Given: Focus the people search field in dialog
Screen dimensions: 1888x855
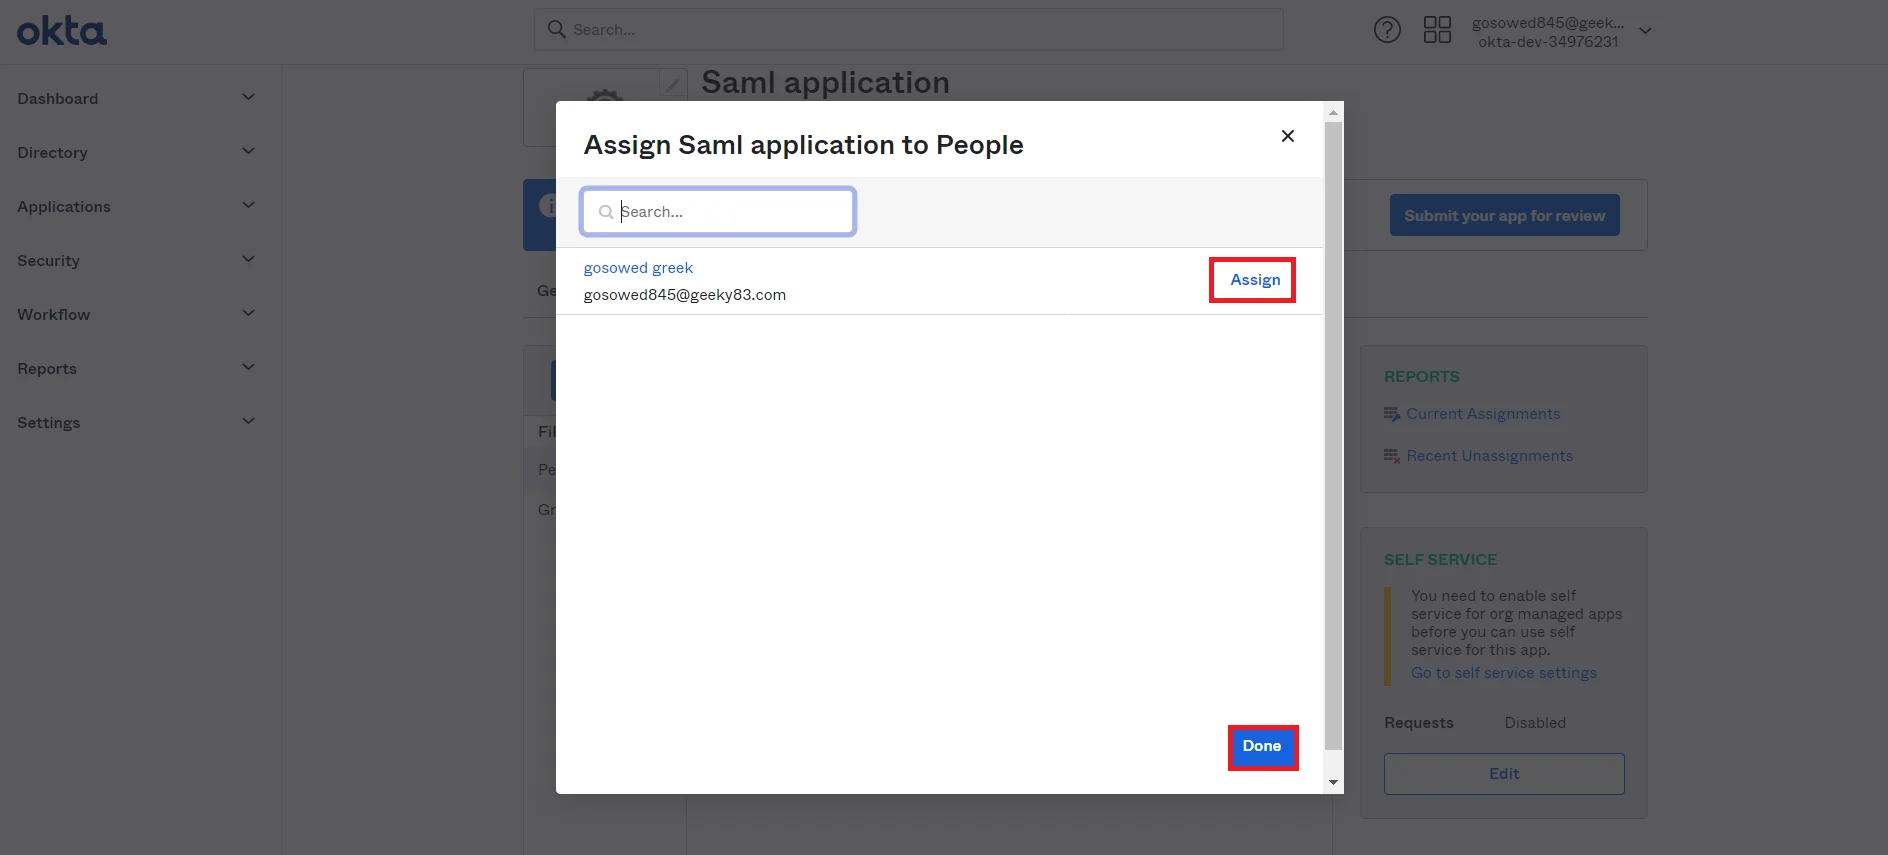Looking at the screenshot, I should coord(718,211).
